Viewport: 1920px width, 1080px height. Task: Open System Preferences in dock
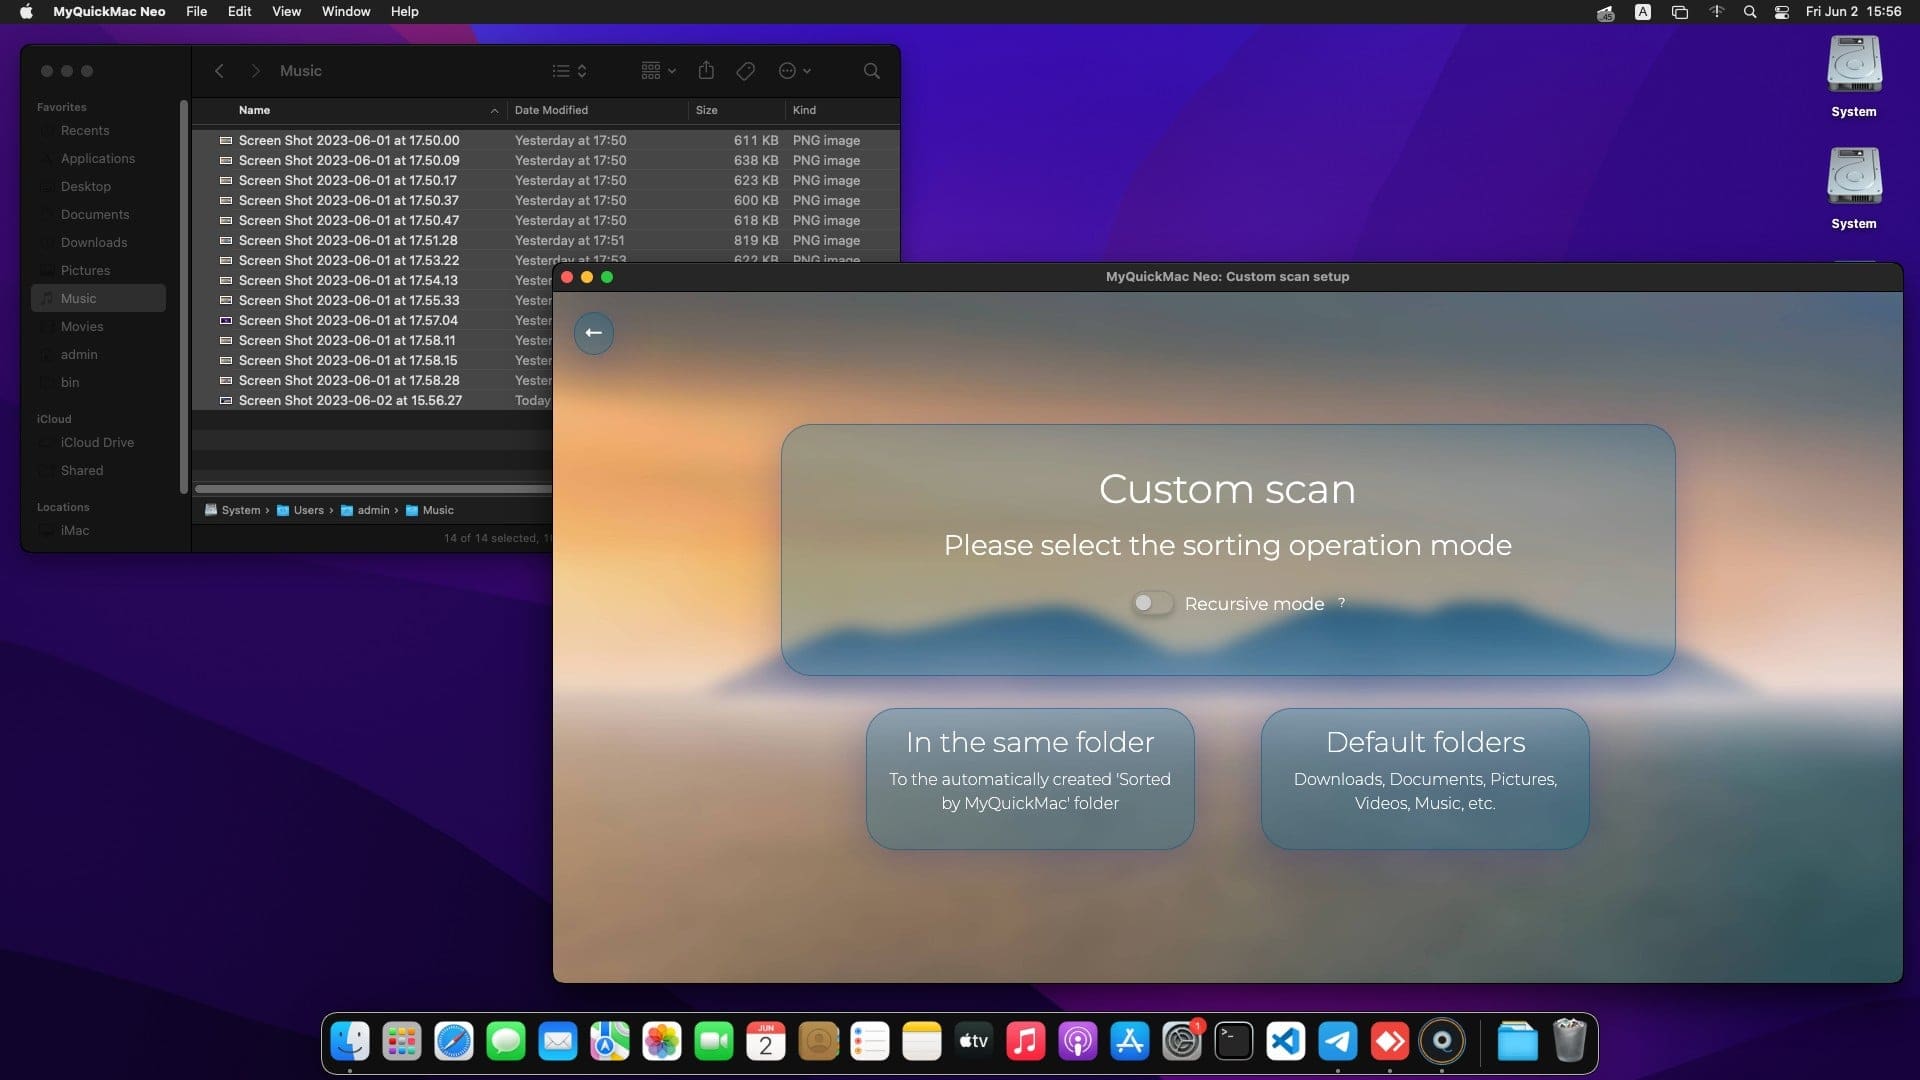click(1182, 1042)
